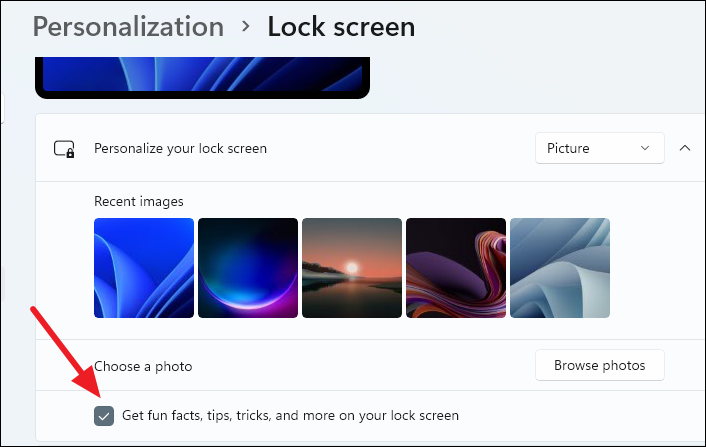The height and width of the screenshot is (447, 706).
Task: Collapse the Personalize your lock screen section
Action: pyautogui.click(x=685, y=148)
